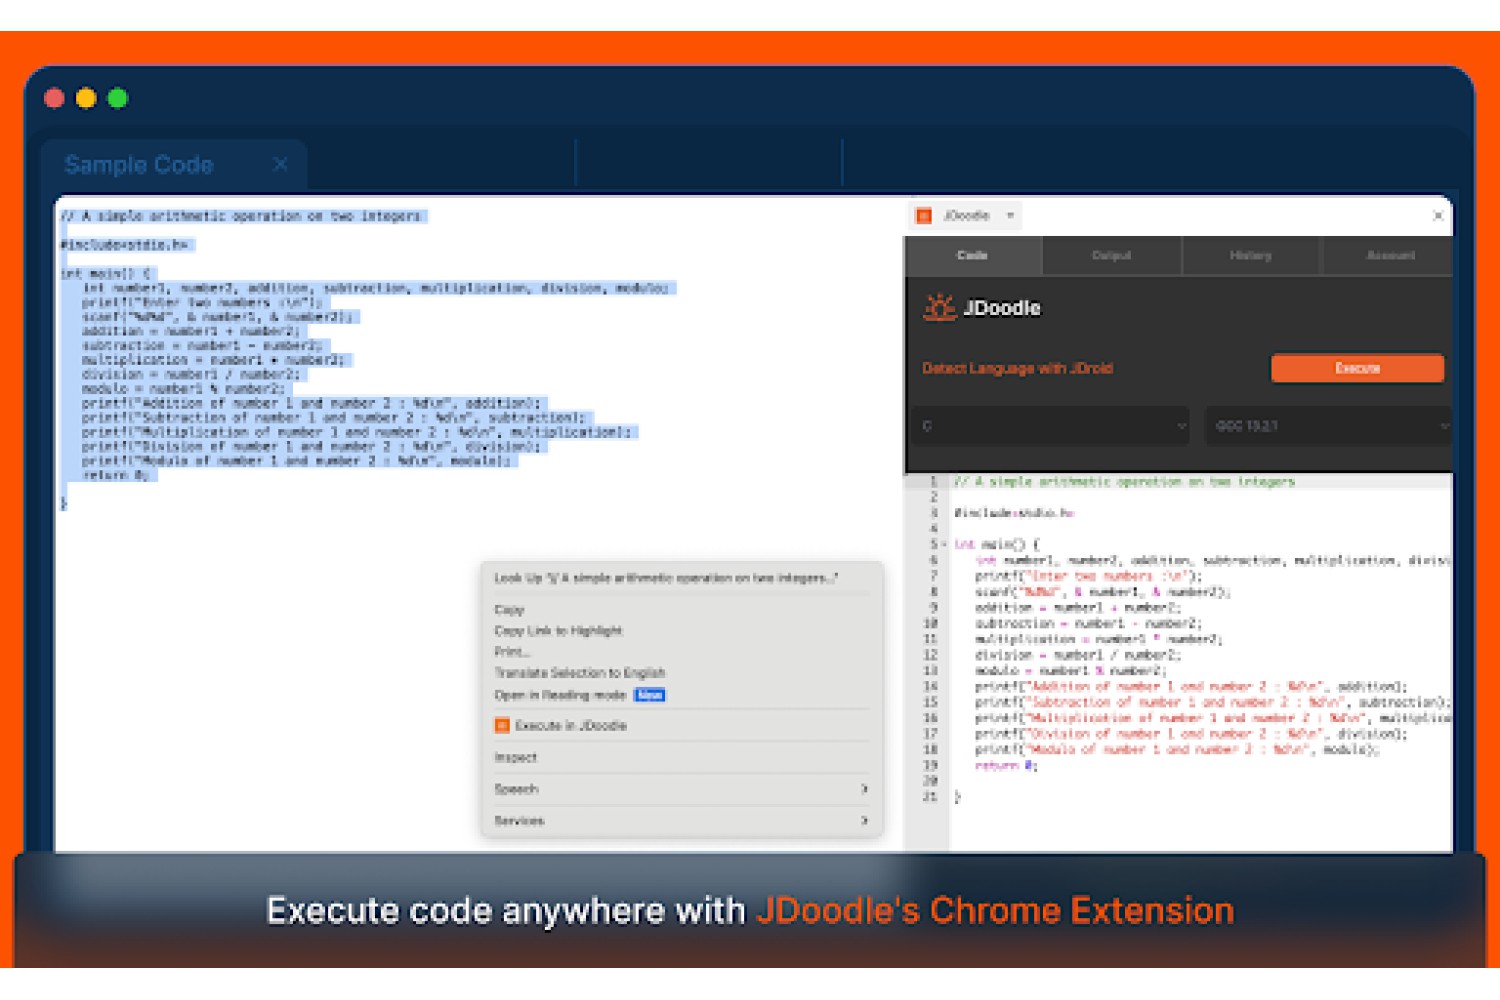Select the Sample Code browser tab
Viewport: 1500px width, 1000px height.
[174, 164]
